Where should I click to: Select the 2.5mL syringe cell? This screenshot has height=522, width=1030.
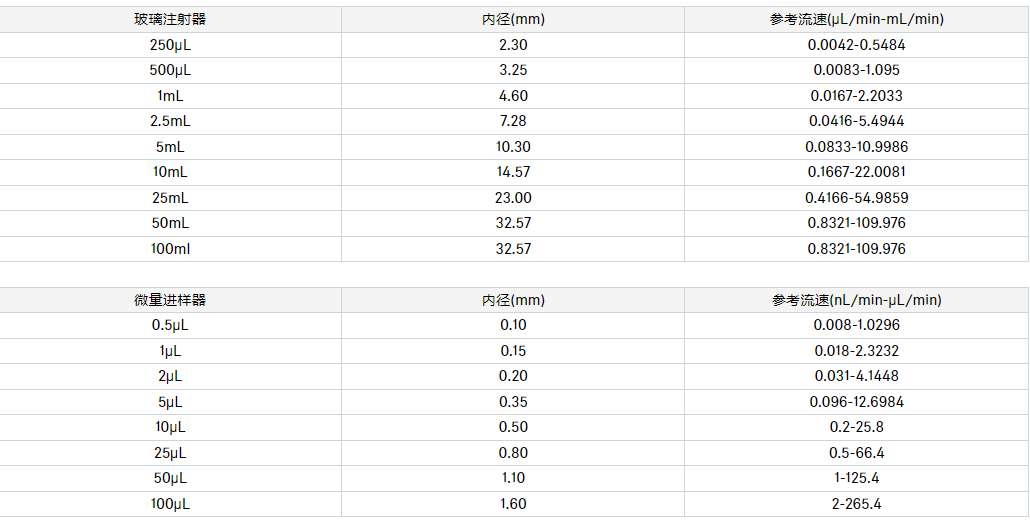coord(170,121)
